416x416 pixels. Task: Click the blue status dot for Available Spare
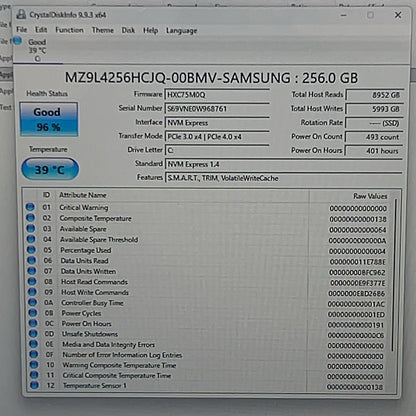(x=31, y=228)
